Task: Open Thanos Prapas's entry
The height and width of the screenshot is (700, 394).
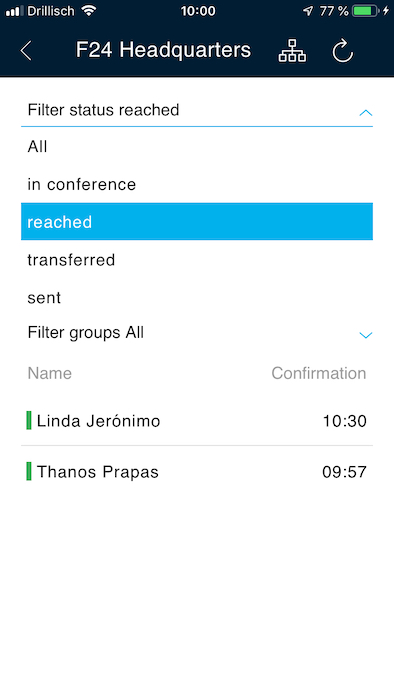Action: tap(197, 471)
